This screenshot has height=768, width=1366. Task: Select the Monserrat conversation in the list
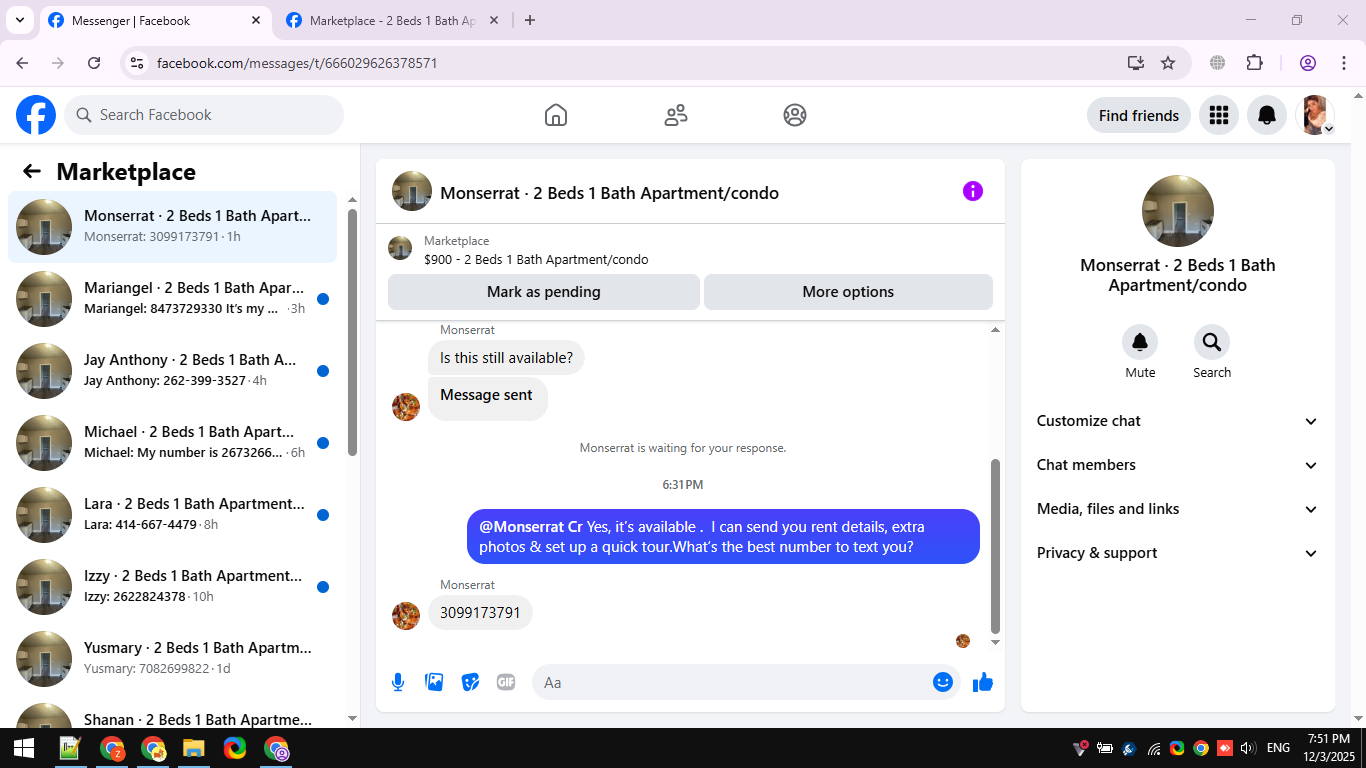(172, 227)
